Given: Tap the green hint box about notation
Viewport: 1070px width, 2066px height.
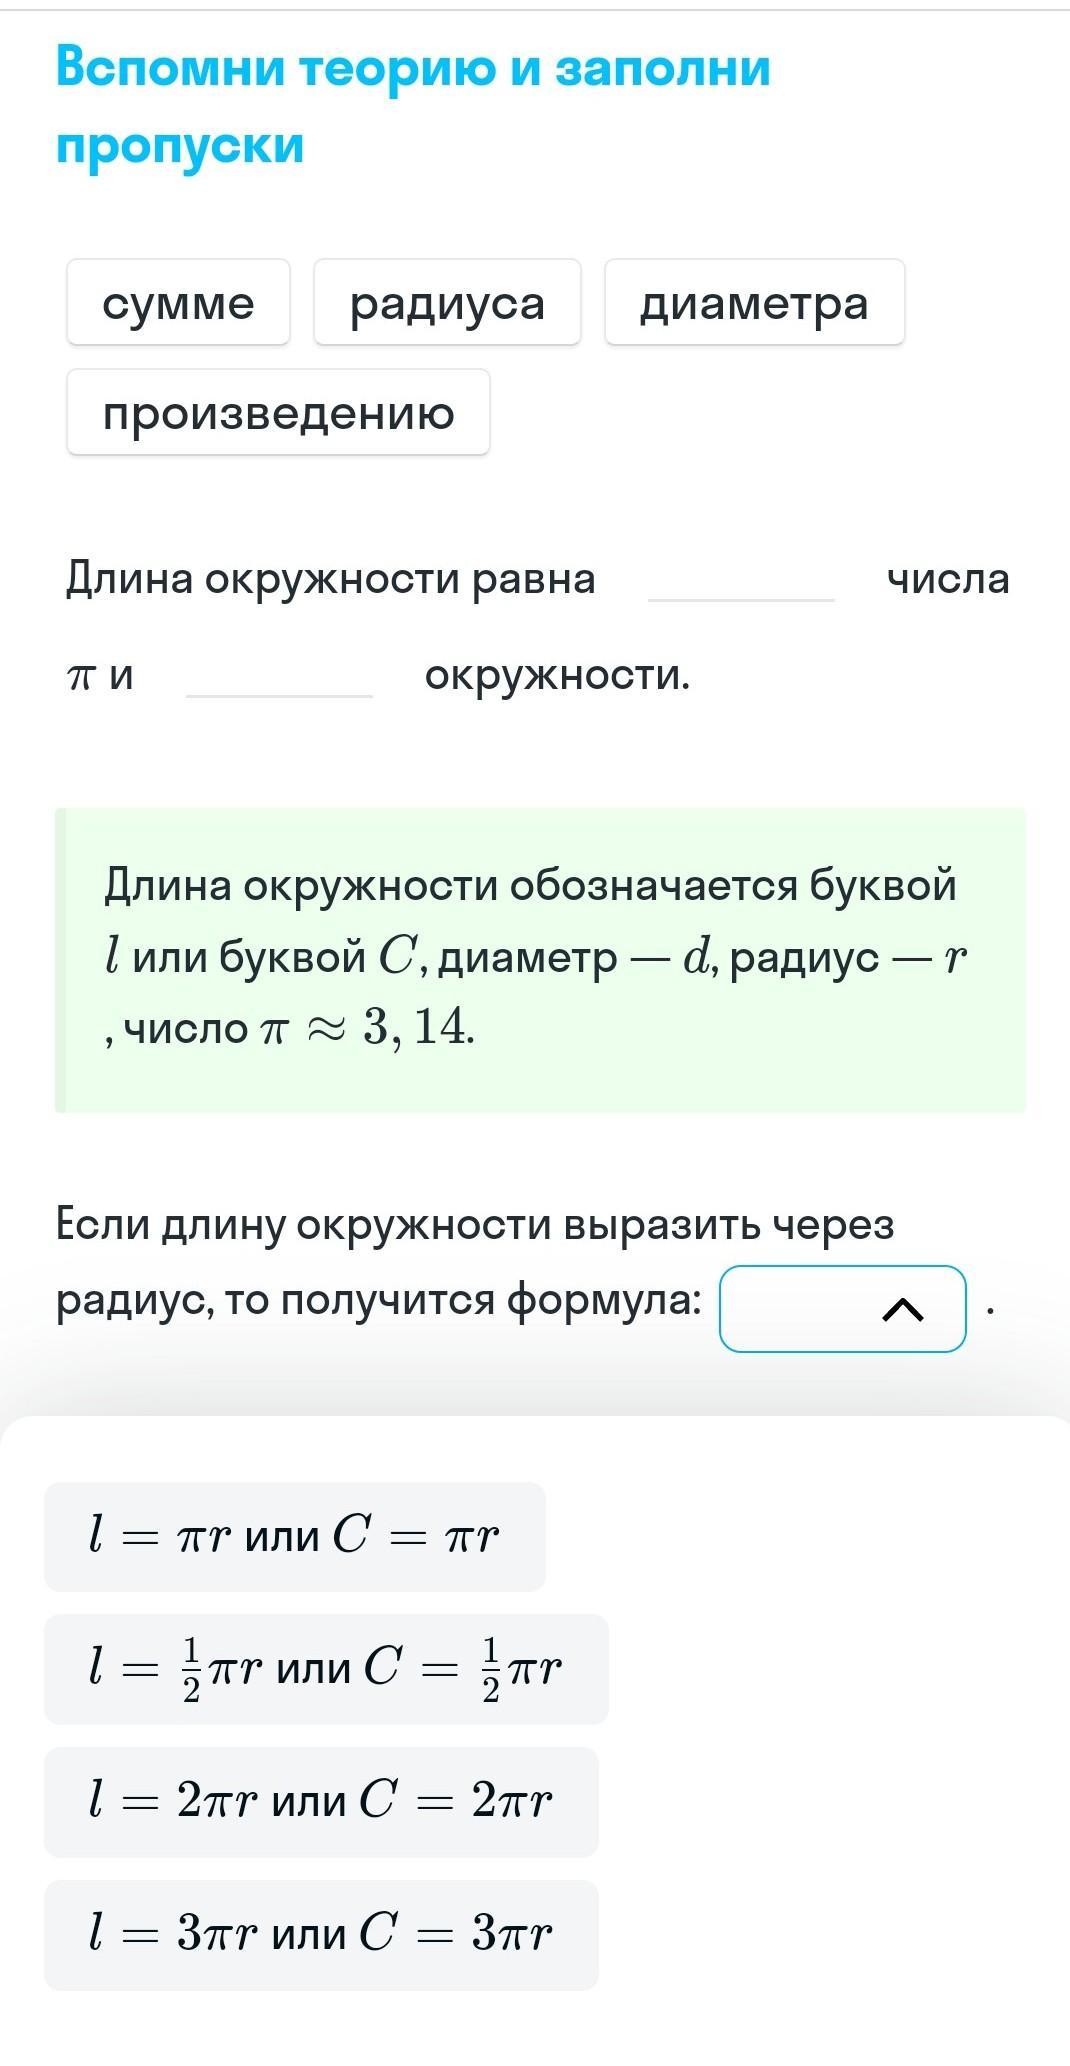Looking at the screenshot, I should click(540, 958).
